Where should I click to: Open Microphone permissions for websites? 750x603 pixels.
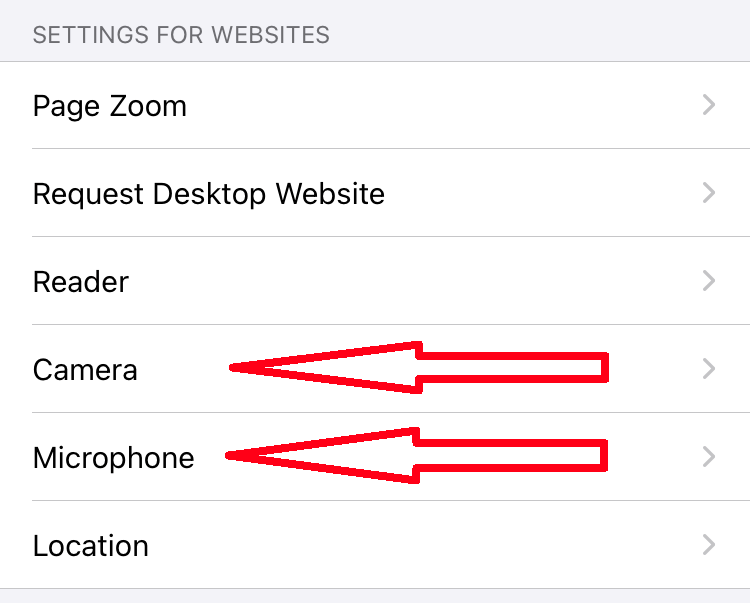tap(113, 458)
